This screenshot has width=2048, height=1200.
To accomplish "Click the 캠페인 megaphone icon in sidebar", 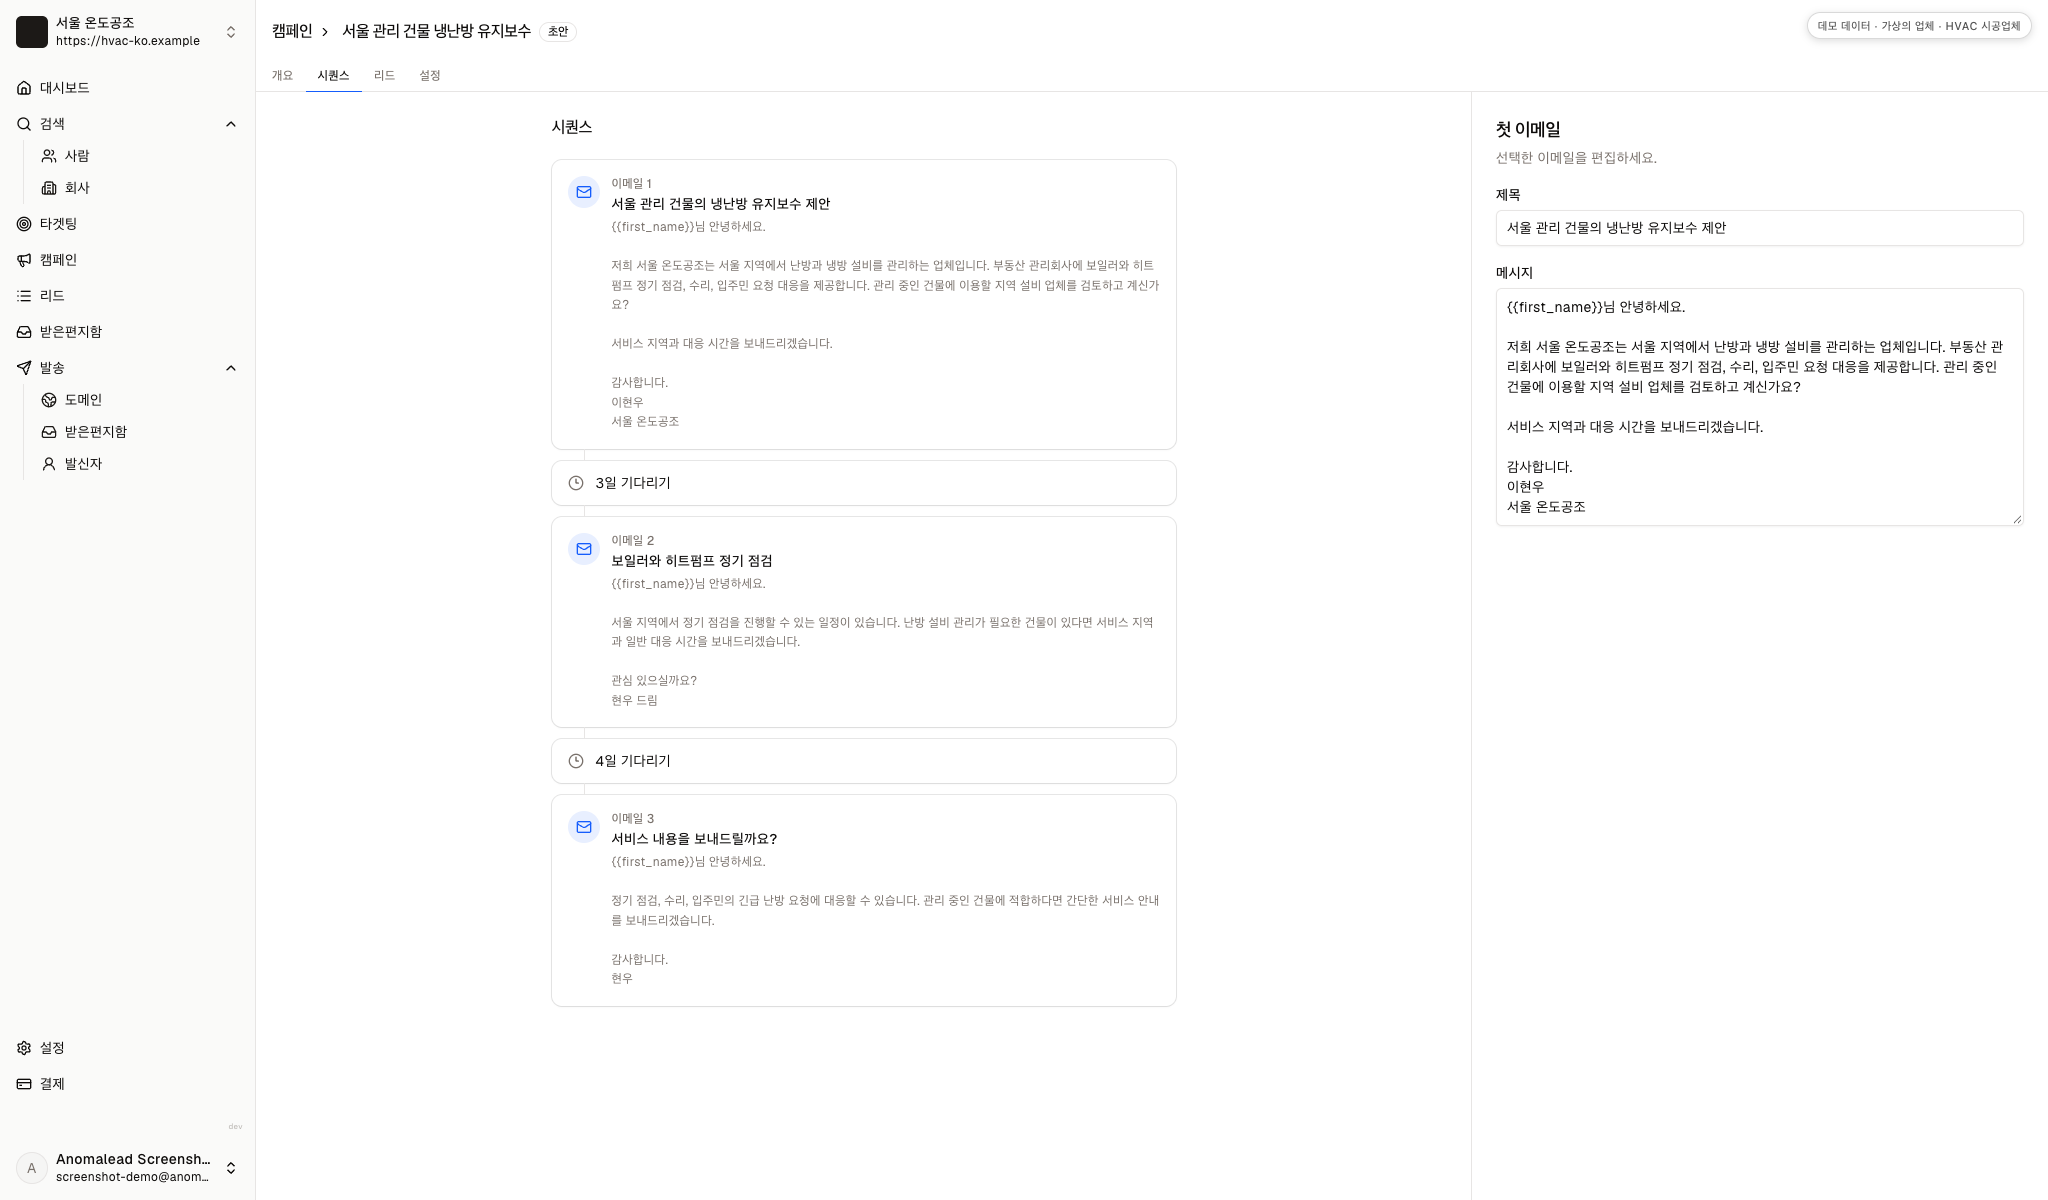I will [24, 260].
